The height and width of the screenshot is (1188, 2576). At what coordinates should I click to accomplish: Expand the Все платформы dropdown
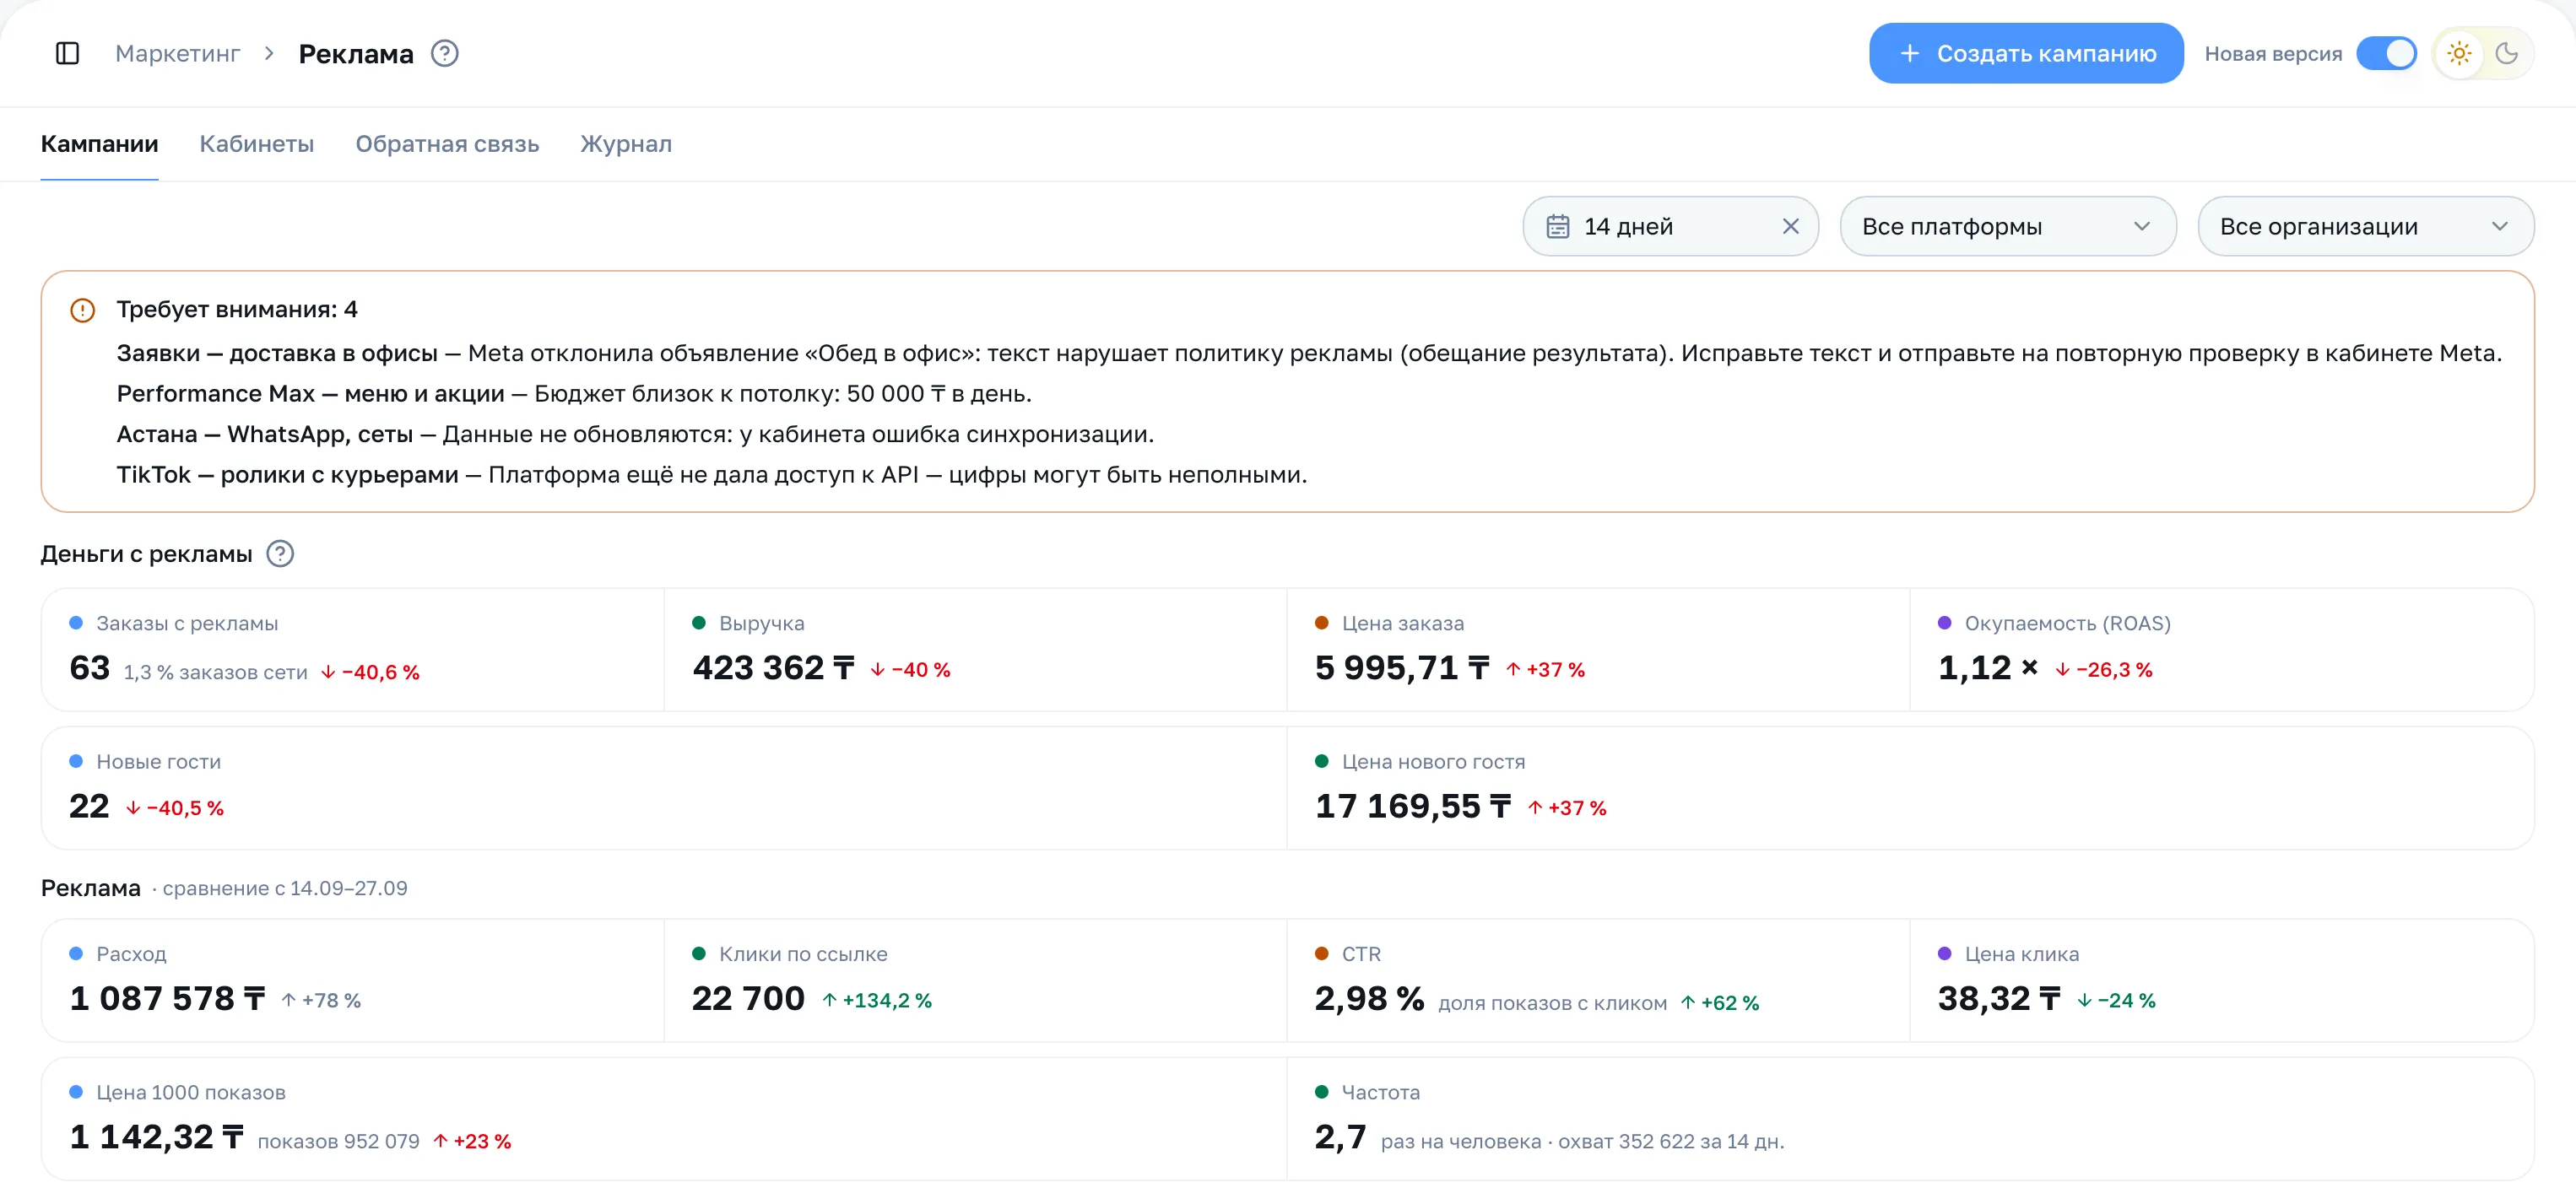[x=2007, y=226]
